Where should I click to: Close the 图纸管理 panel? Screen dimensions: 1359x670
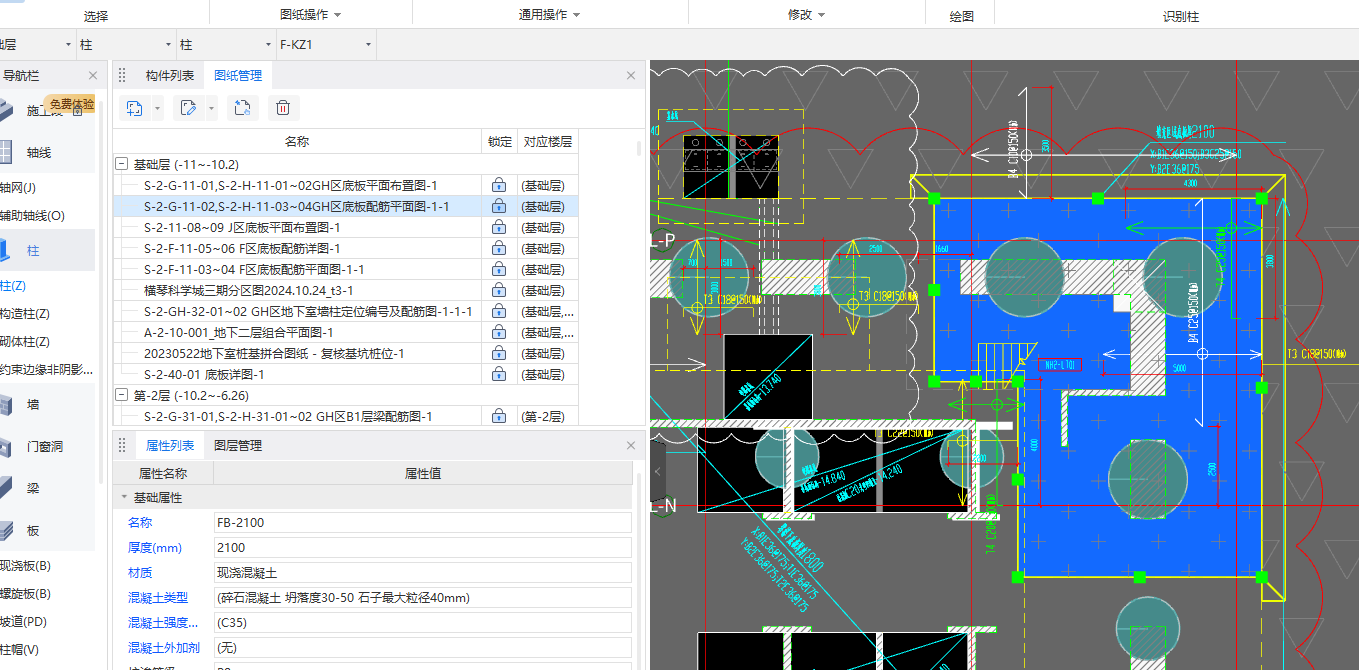click(x=631, y=75)
